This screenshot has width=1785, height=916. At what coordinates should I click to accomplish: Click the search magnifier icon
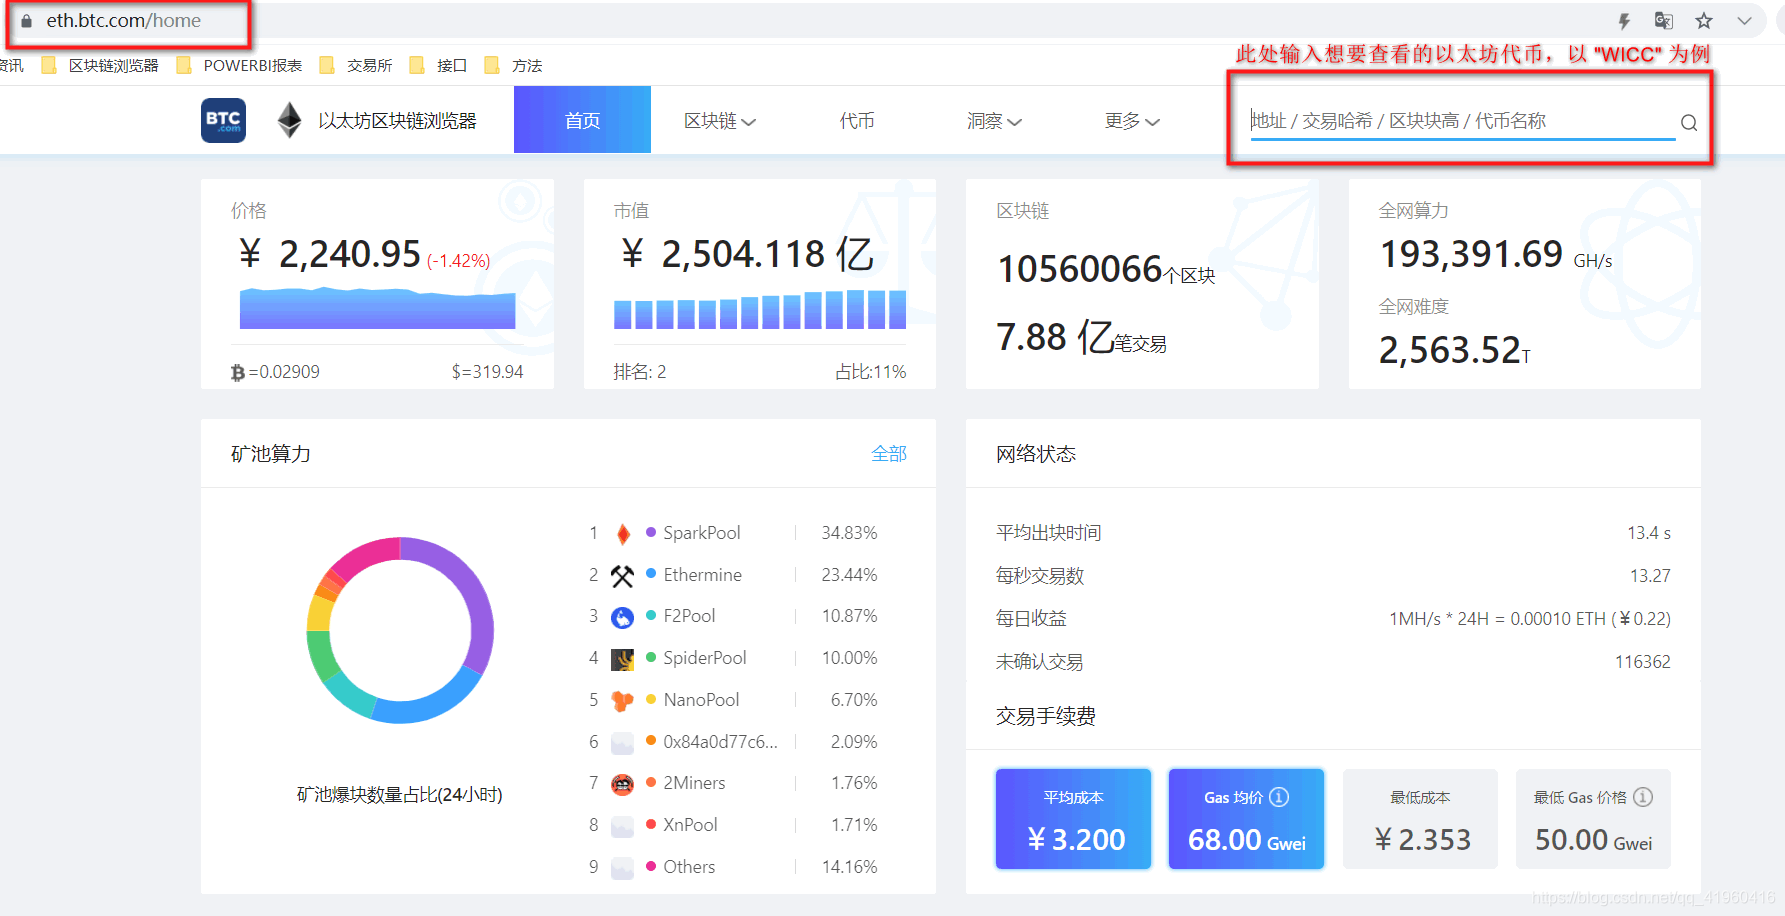point(1688,121)
